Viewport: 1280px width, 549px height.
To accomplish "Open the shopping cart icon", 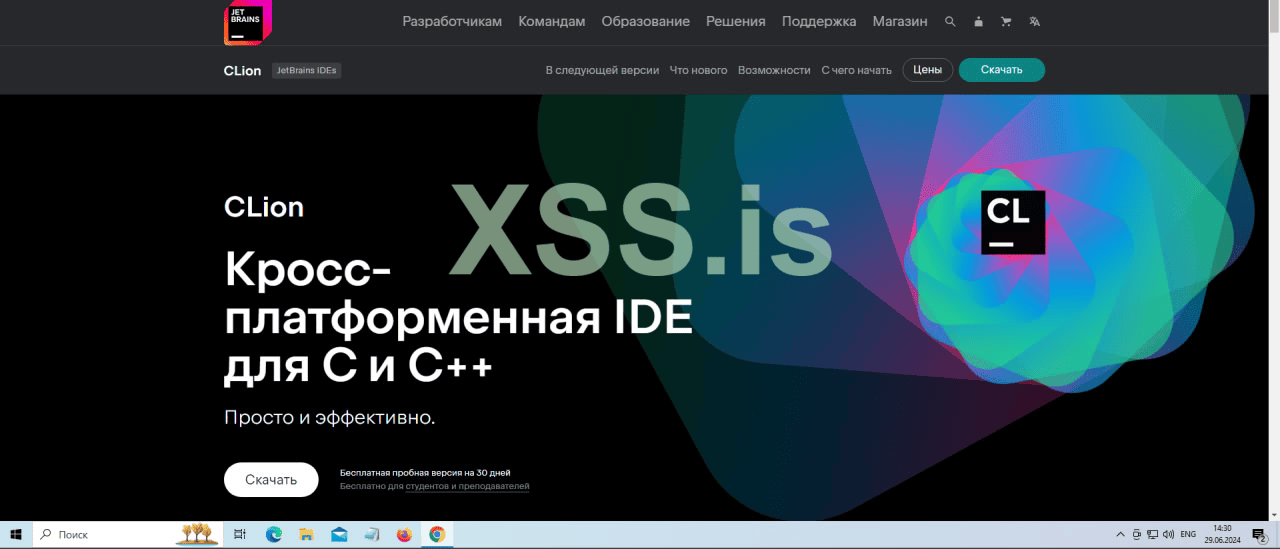I will click(1006, 21).
